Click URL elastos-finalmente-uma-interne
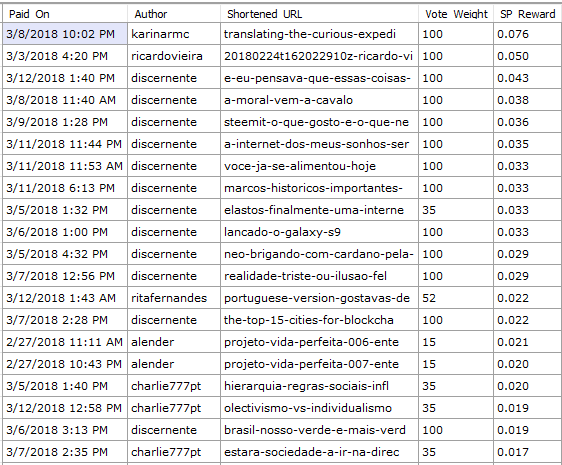562x465 pixels. pyautogui.click(x=319, y=210)
